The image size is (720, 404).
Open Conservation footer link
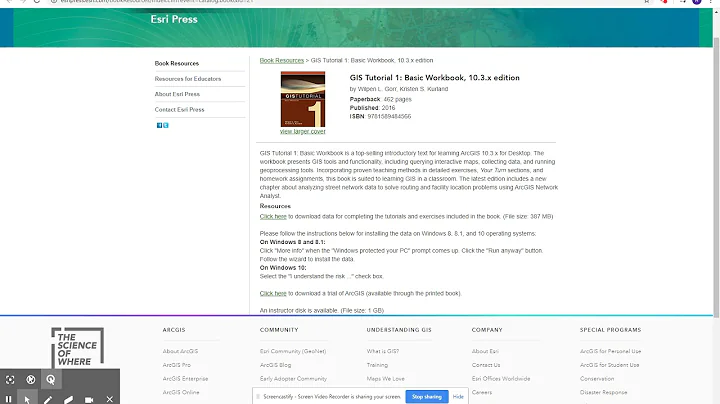(x=597, y=379)
